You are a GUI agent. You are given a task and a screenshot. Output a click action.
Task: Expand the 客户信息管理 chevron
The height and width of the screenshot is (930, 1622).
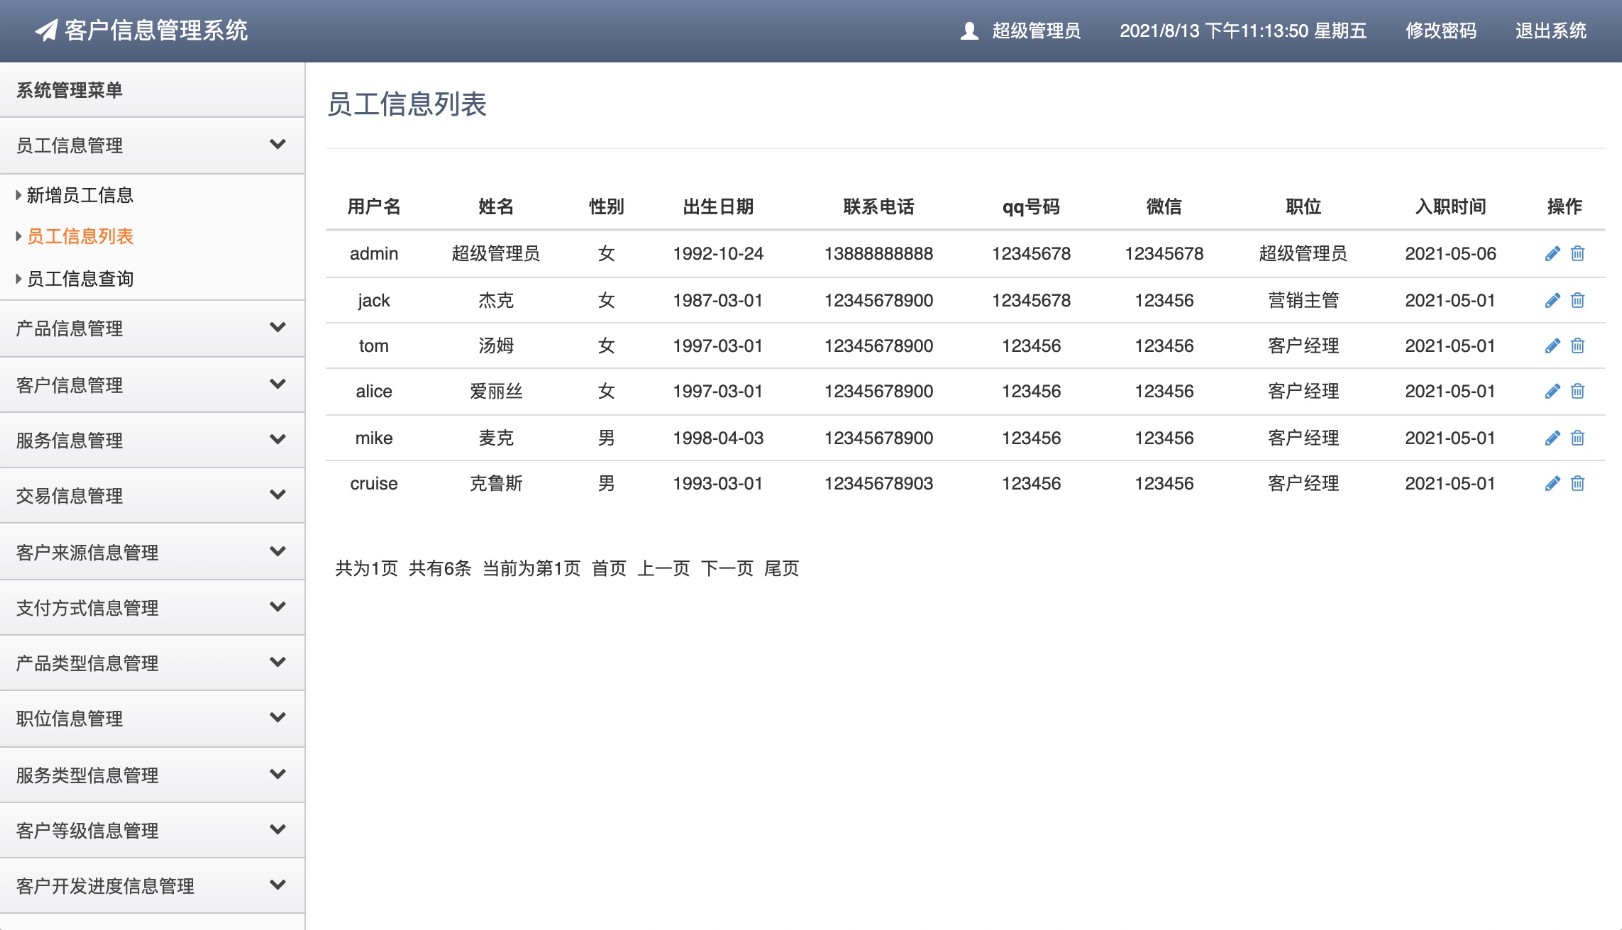(x=278, y=385)
